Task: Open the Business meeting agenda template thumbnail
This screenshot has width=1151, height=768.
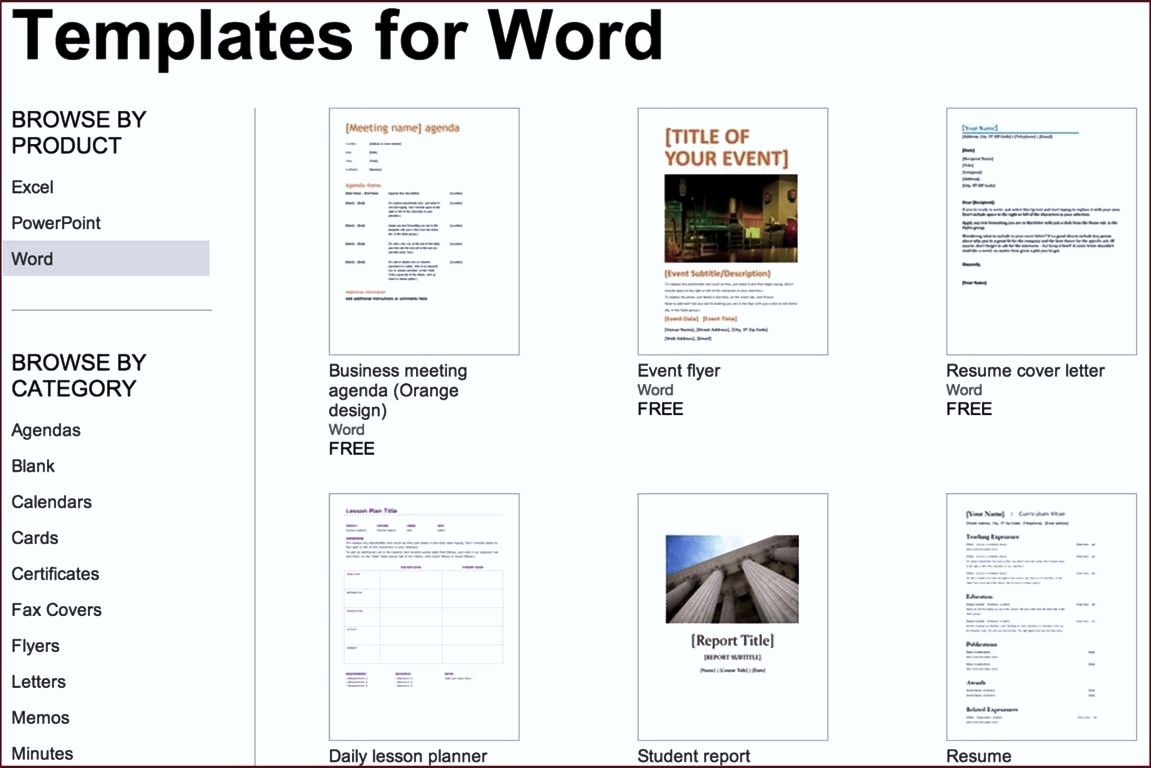Action: tap(424, 231)
